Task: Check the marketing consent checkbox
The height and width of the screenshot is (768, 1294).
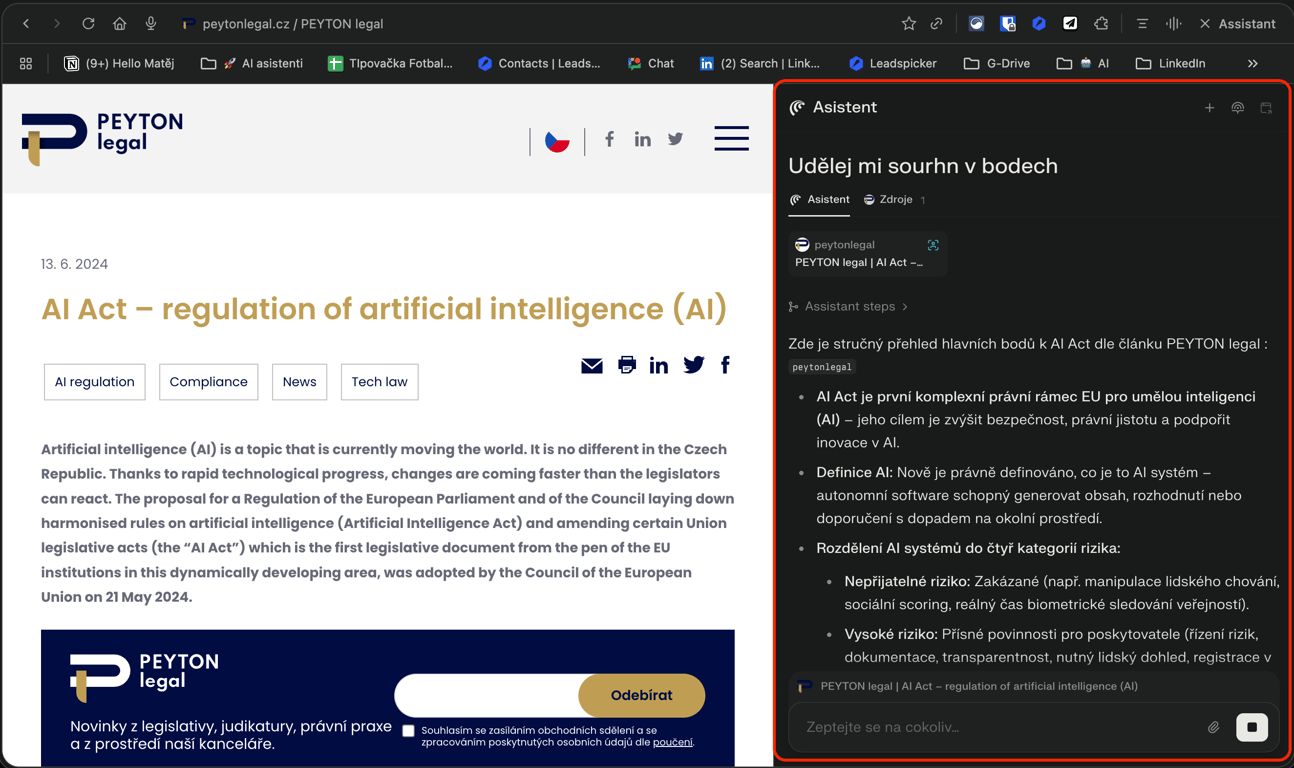Action: click(408, 731)
